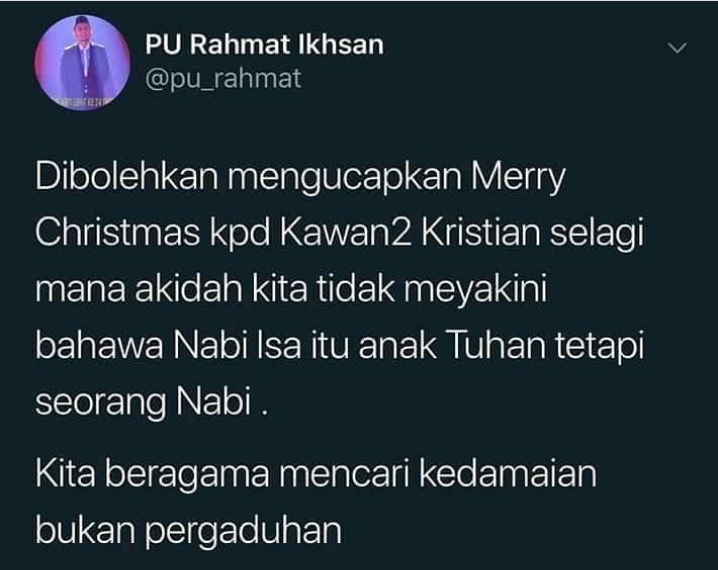Click the display name PU Rahmat Ikhsan

click(264, 45)
